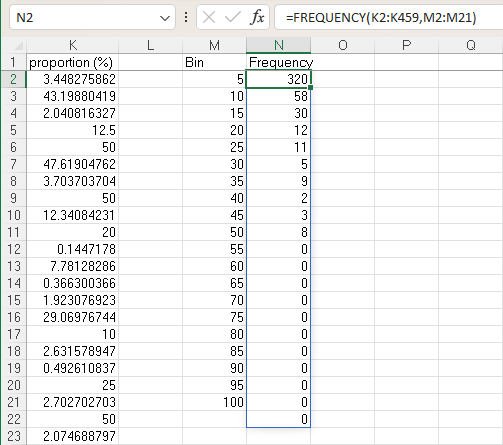Select column M header
This screenshot has height=445, width=503.
[214, 45]
